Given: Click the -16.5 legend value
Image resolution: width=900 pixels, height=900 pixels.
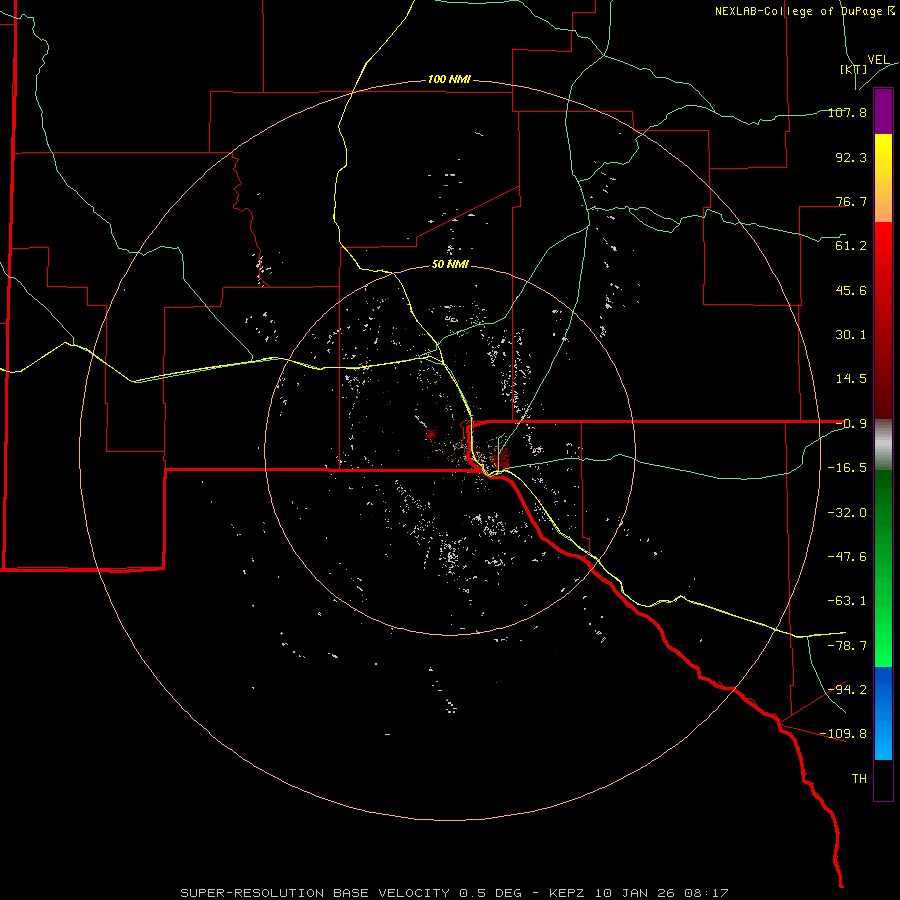Looking at the screenshot, I should tap(847, 468).
